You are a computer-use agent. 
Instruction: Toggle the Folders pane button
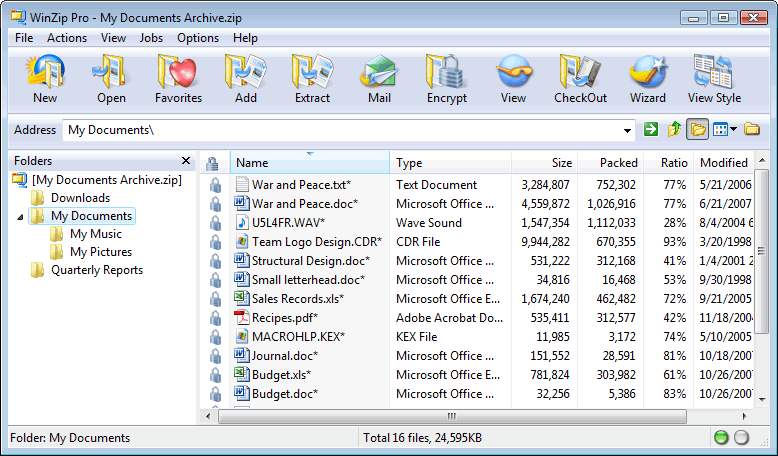[x=697, y=130]
